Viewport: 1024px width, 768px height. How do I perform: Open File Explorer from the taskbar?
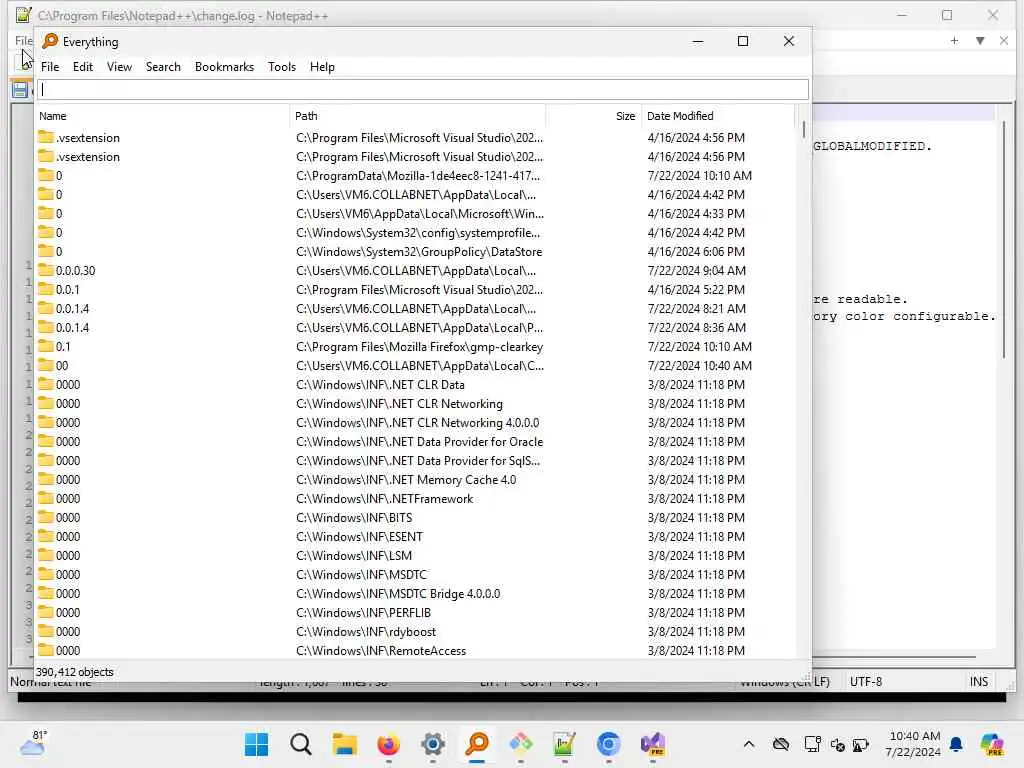pyautogui.click(x=344, y=744)
